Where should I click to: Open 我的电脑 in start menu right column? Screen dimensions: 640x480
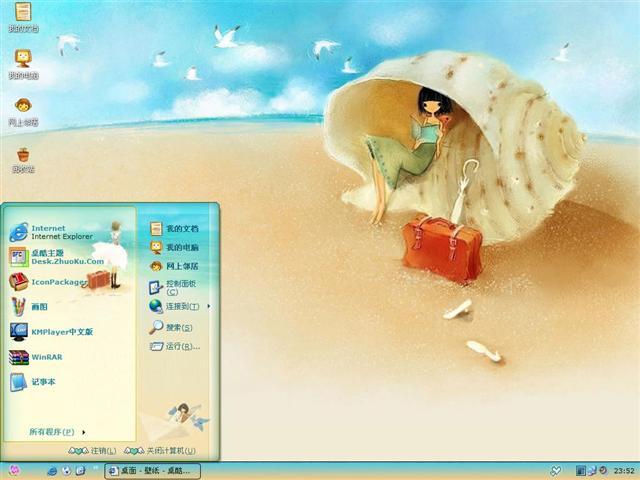[x=174, y=247]
